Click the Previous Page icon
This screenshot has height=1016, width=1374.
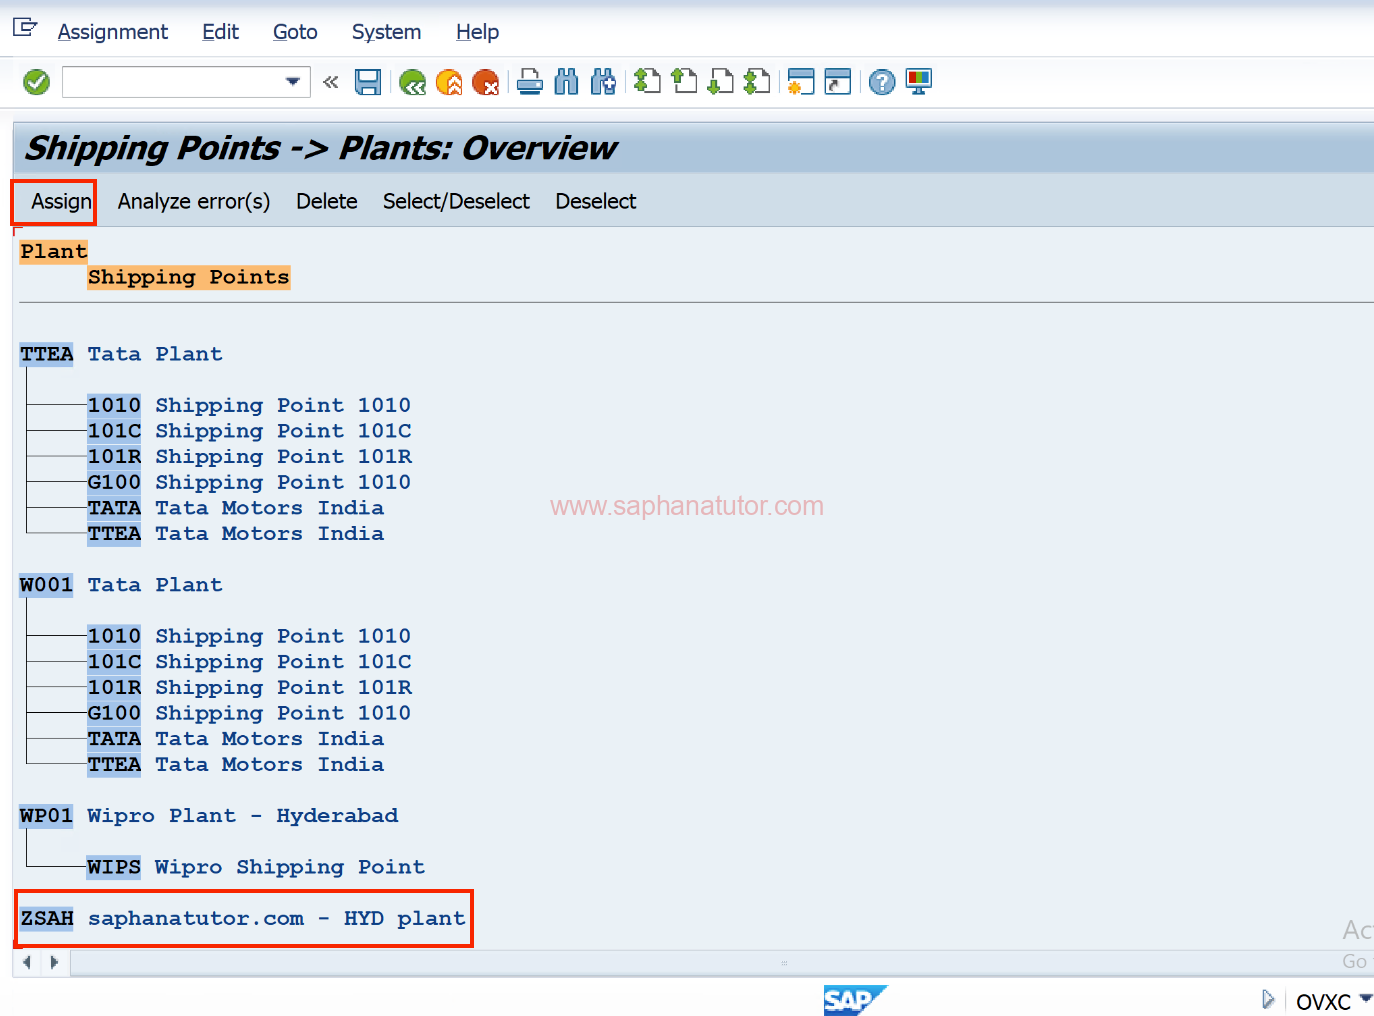click(684, 82)
